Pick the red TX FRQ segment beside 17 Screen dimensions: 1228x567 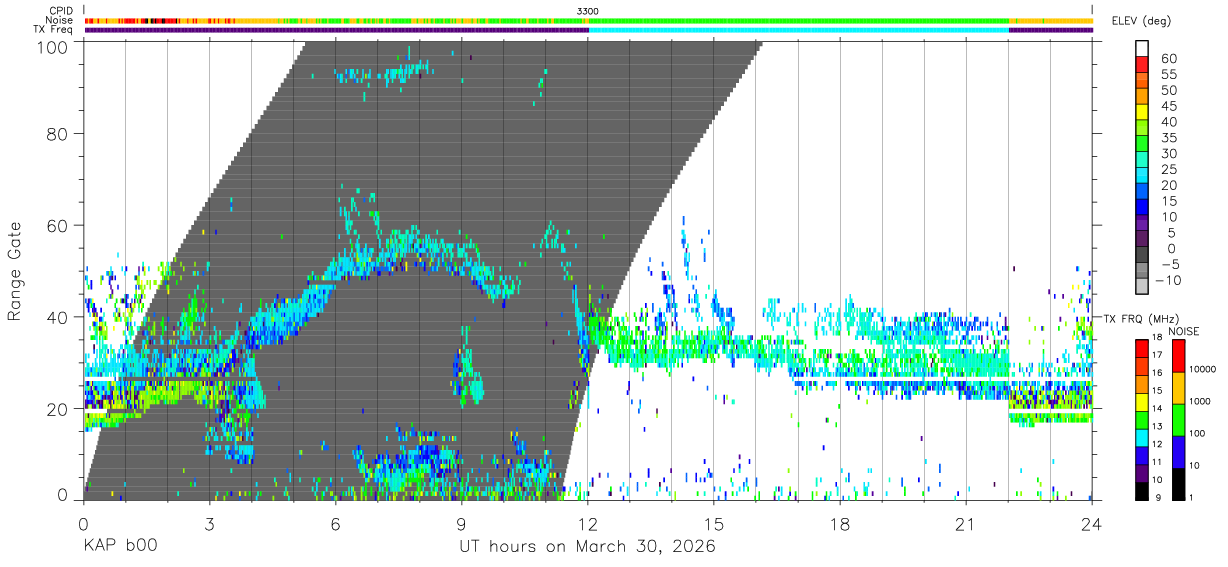coord(1143,348)
